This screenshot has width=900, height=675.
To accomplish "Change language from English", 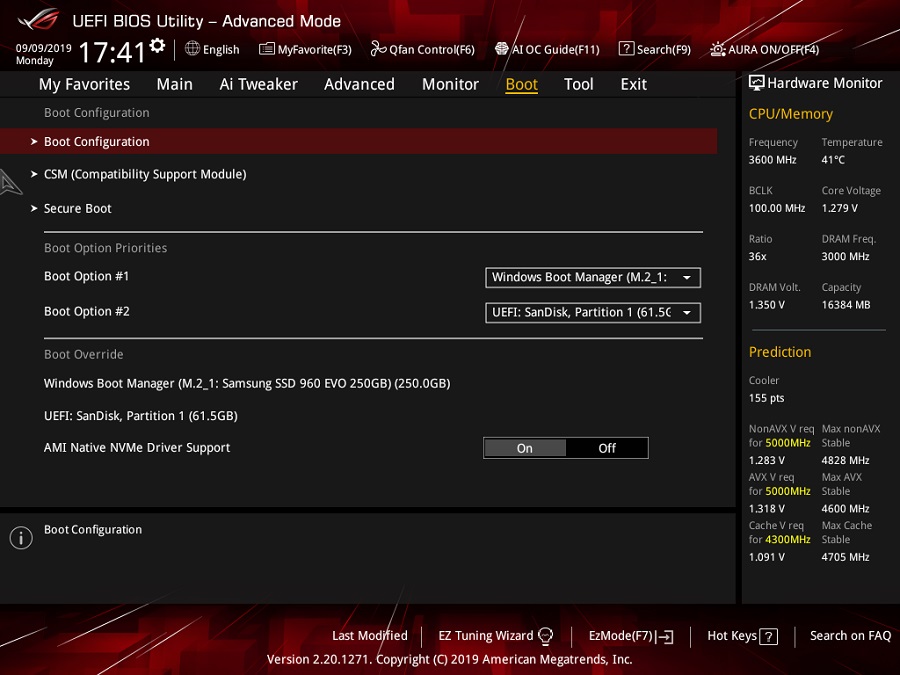I will [x=221, y=49].
